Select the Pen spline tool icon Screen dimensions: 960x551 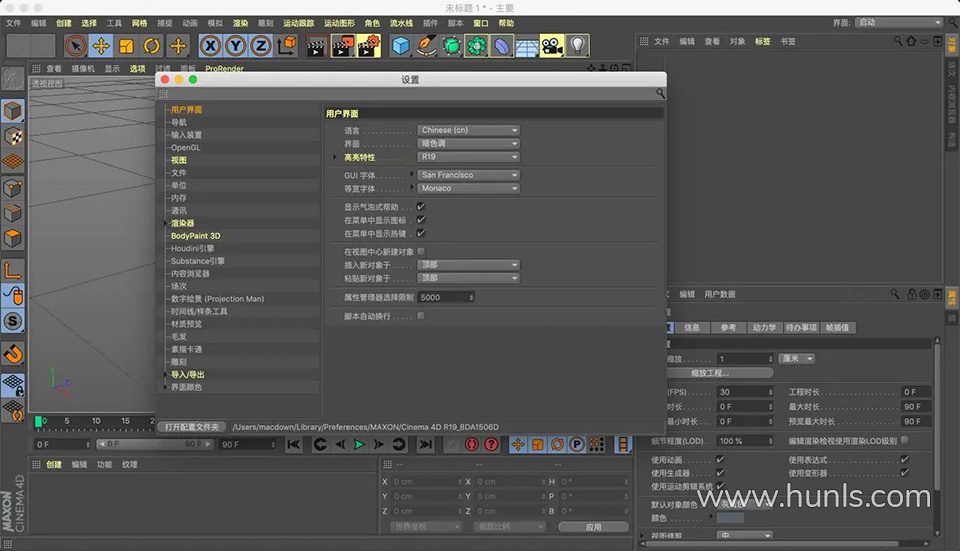[x=426, y=46]
